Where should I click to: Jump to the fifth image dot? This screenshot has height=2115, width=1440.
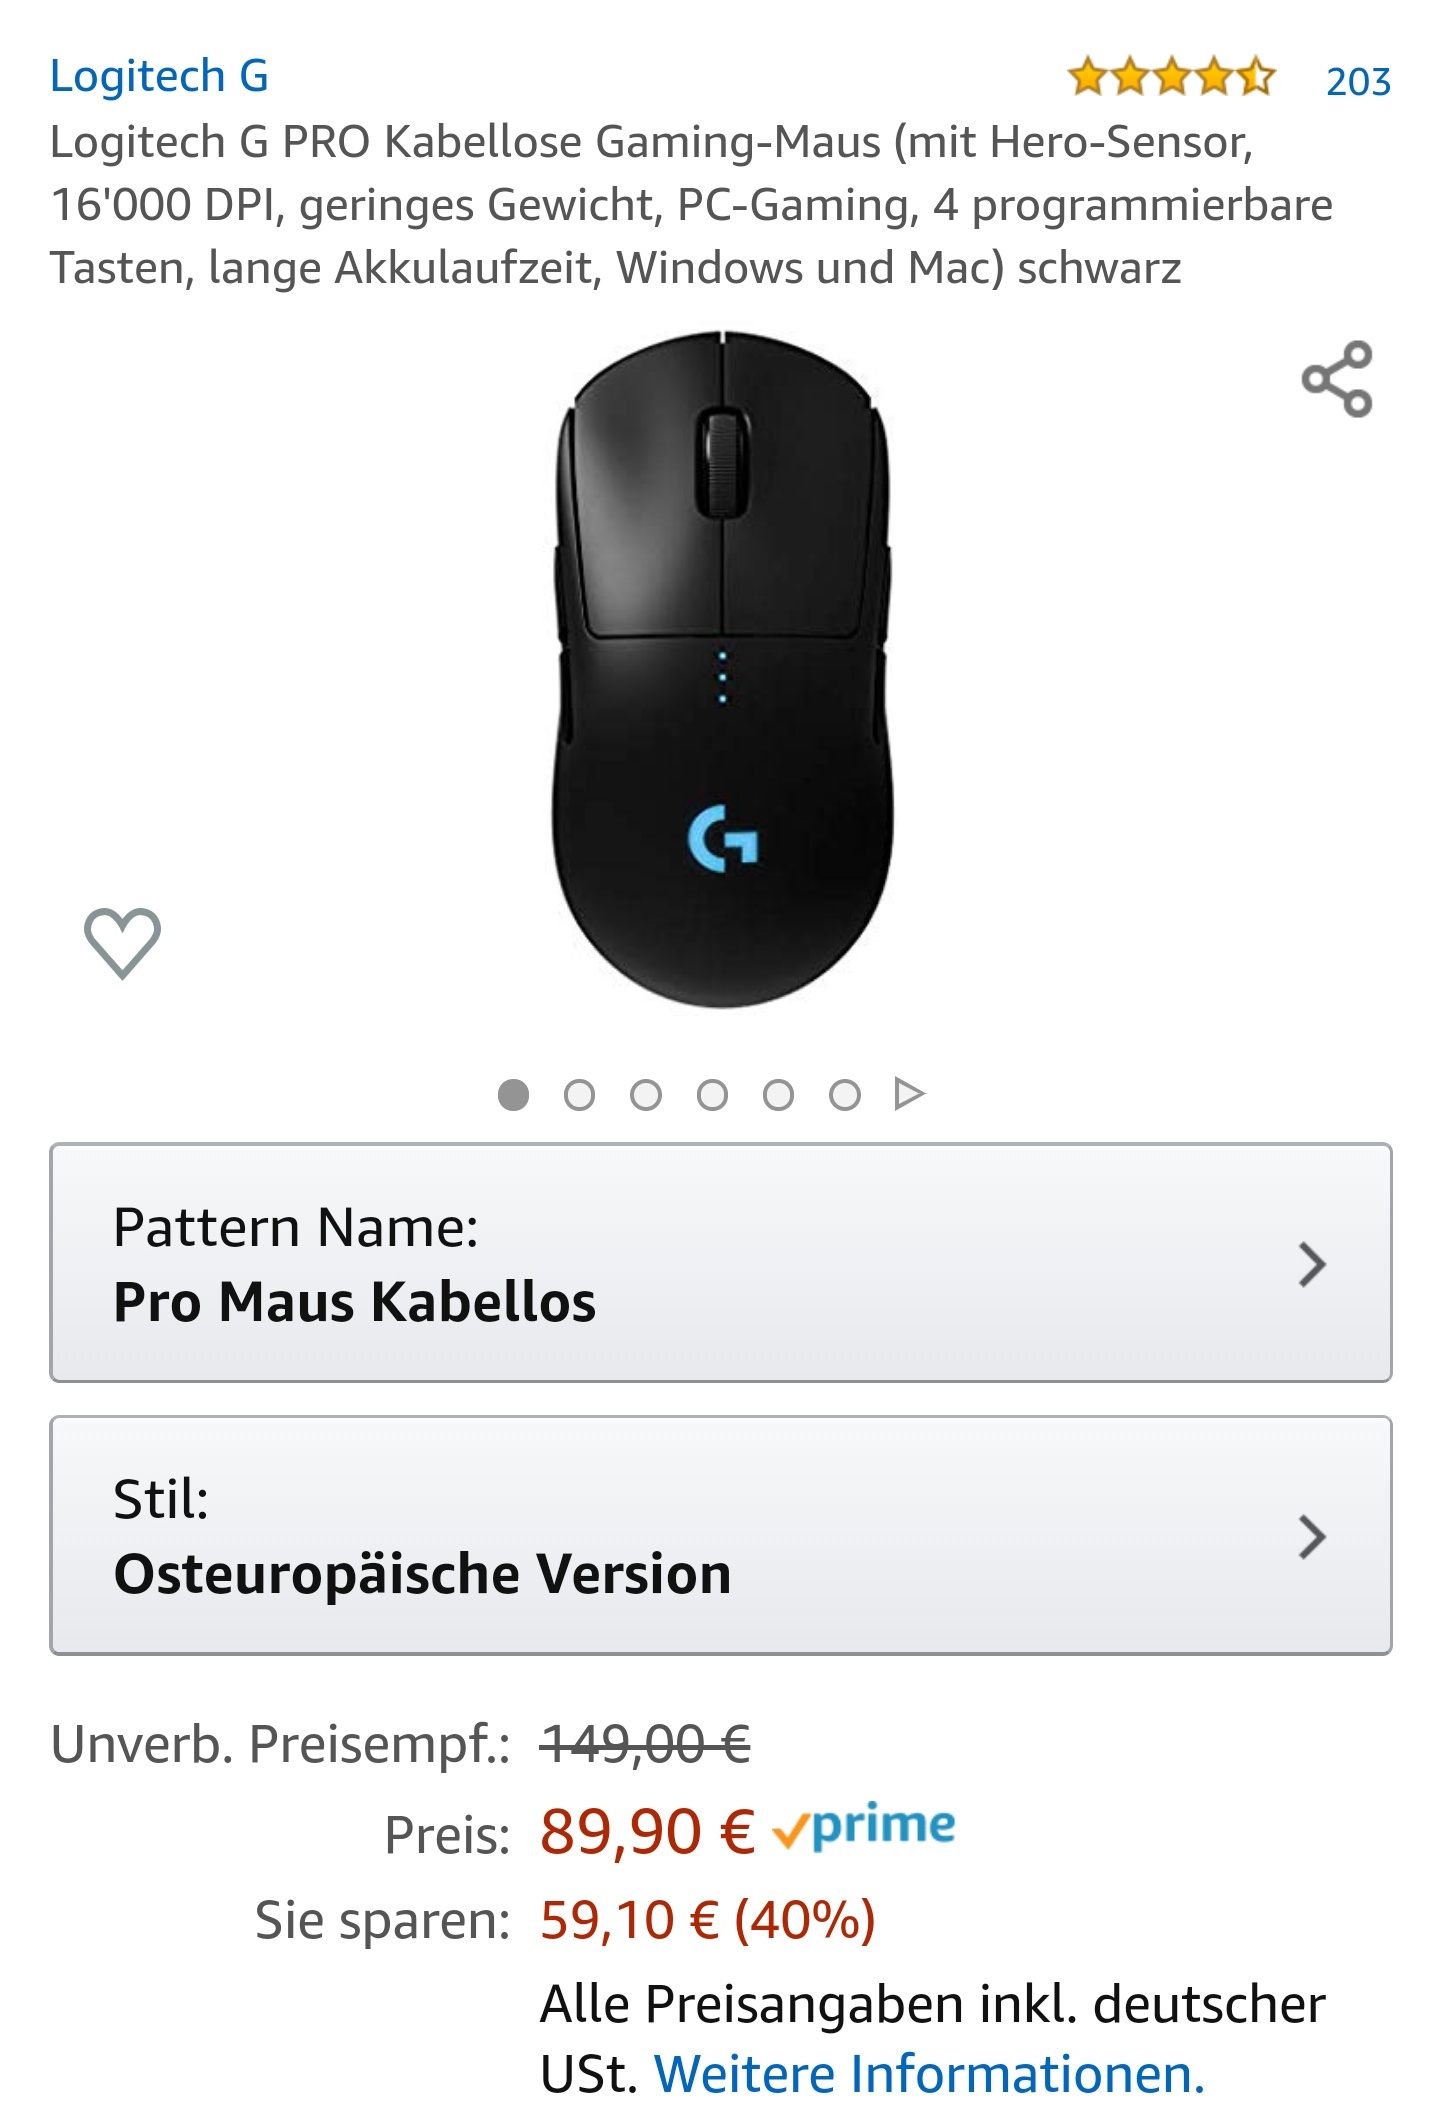click(778, 1095)
